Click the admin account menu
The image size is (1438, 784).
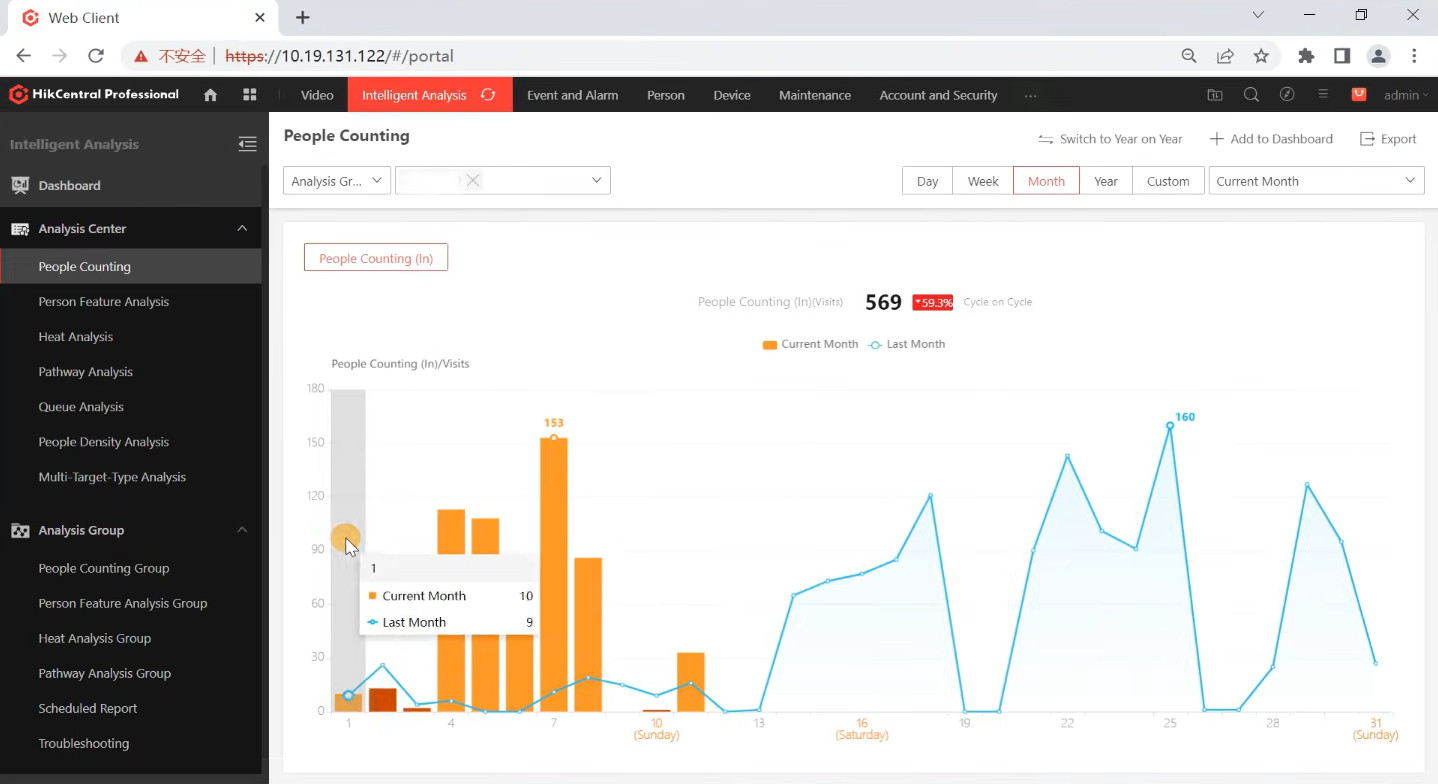1406,95
